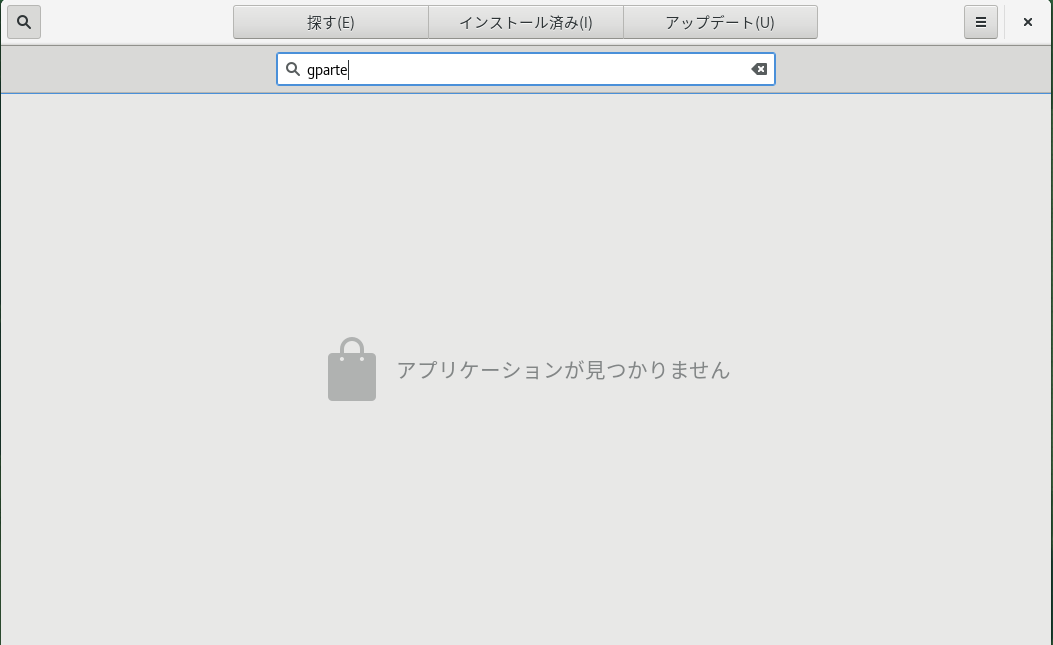Place cursor after gparte in search box
Screen dimensions: 1053x645
(x=349, y=70)
